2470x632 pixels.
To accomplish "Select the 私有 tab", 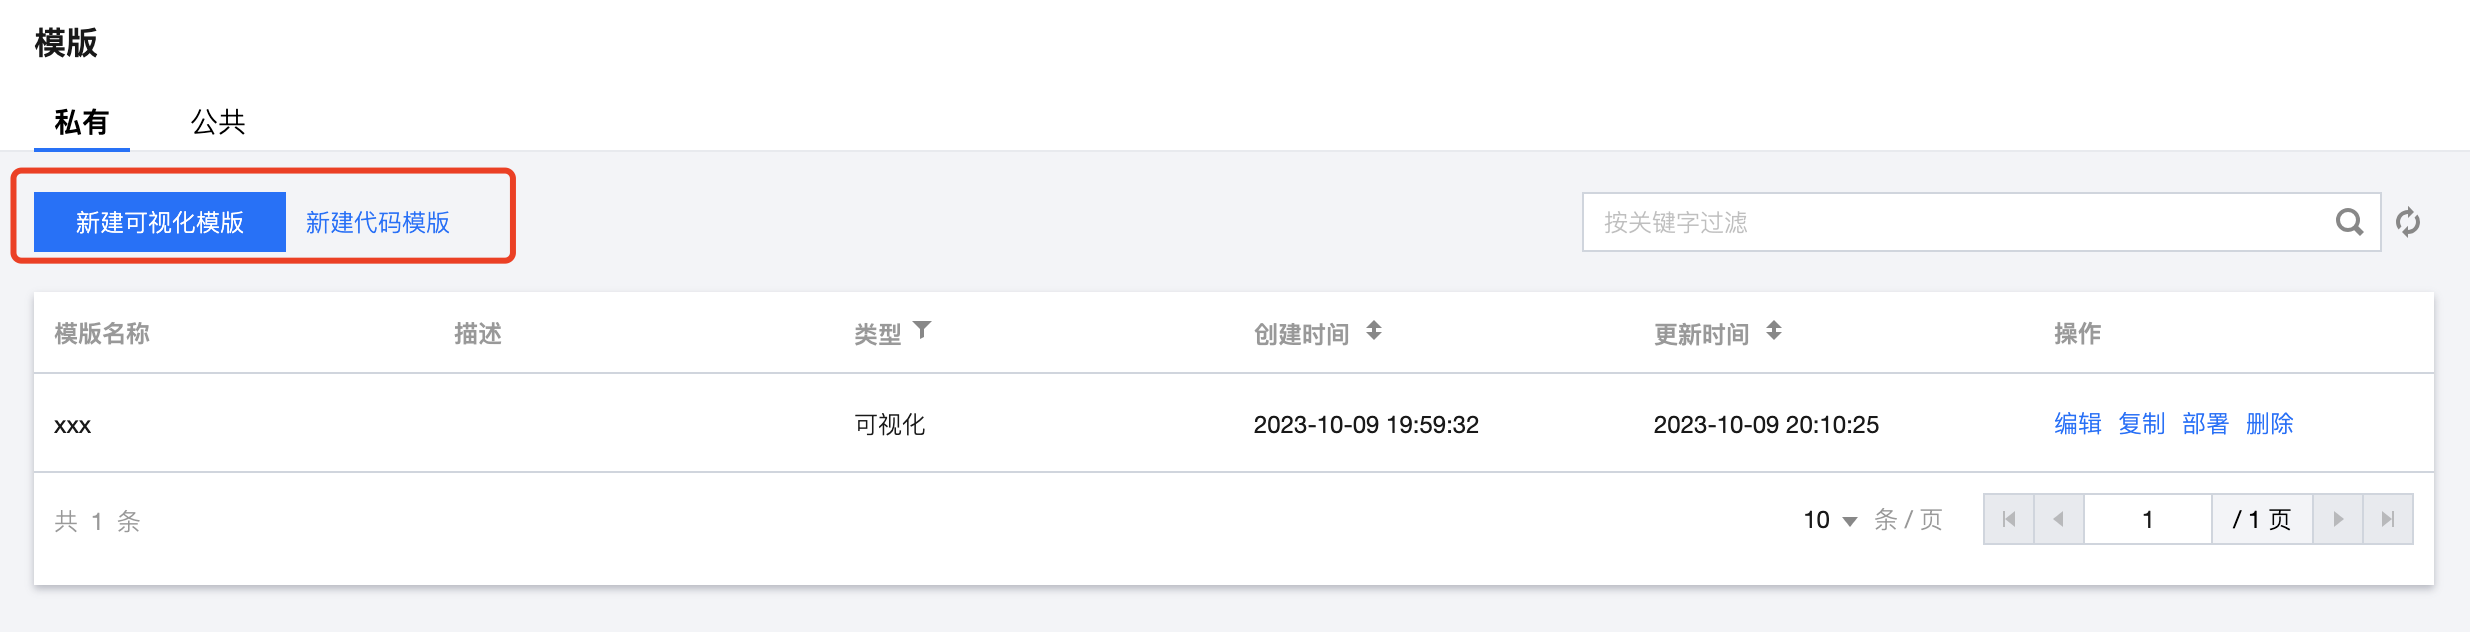I will pos(82,122).
